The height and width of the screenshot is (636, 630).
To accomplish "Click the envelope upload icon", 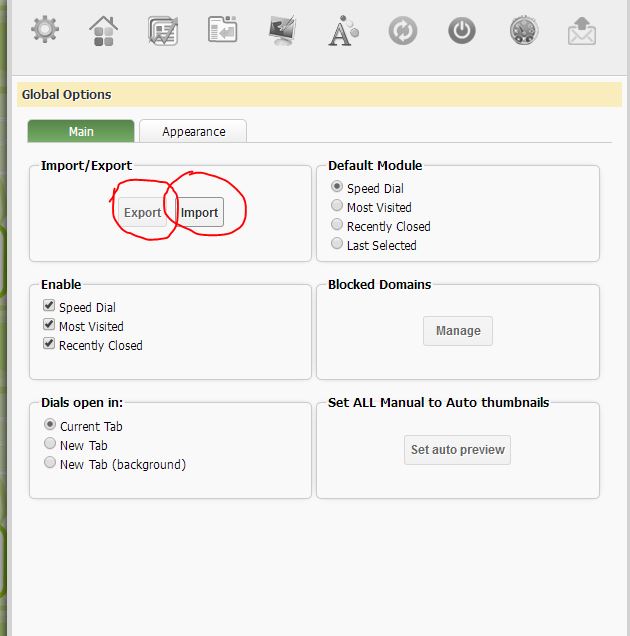I will click(582, 31).
